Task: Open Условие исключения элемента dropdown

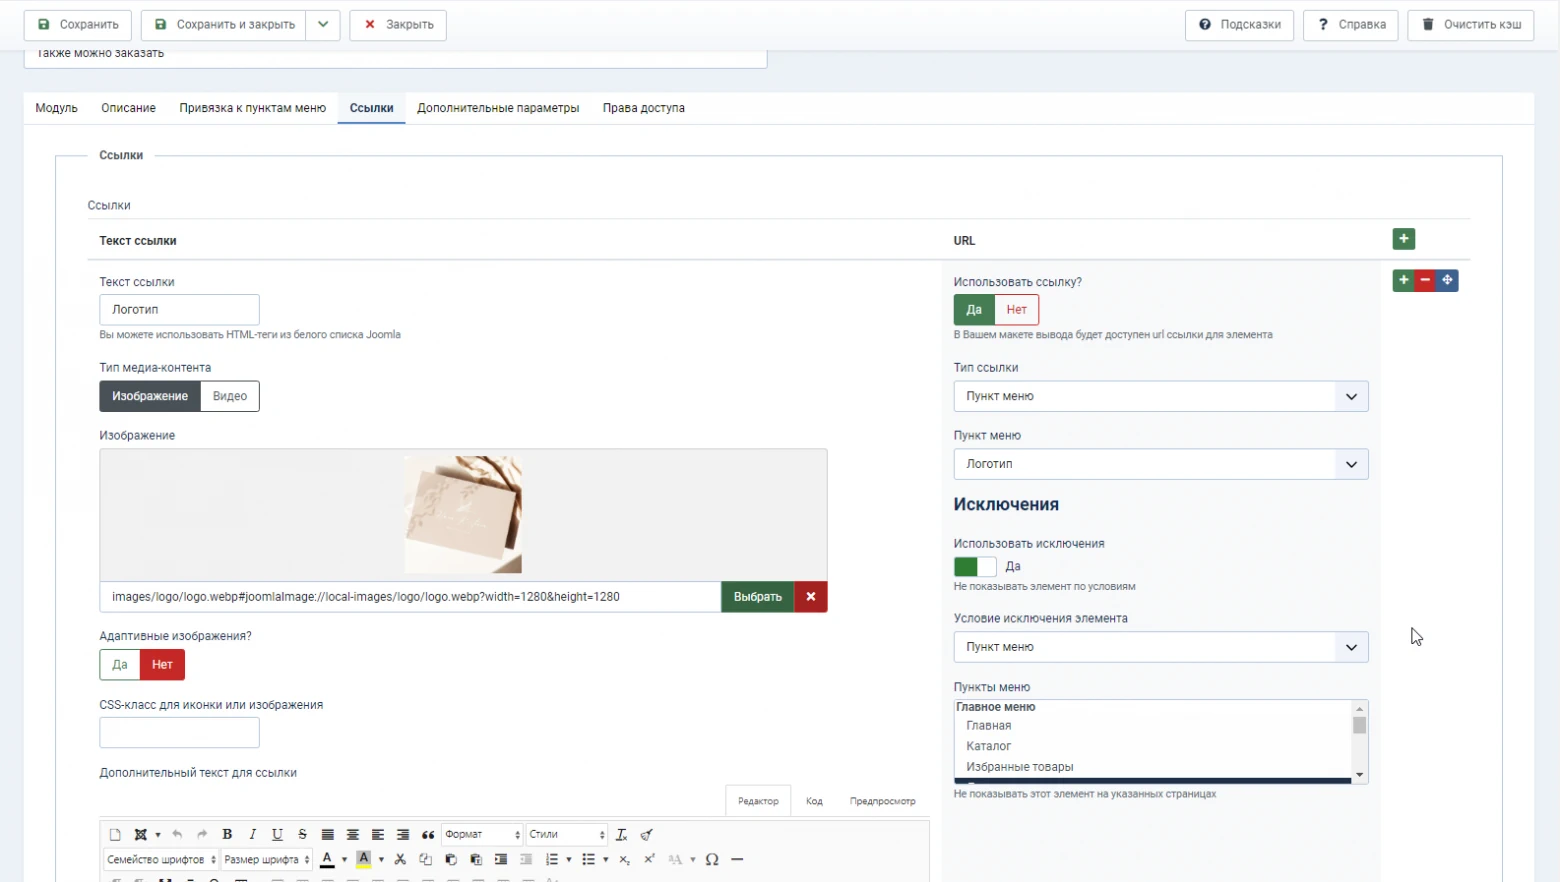Action: pyautogui.click(x=1161, y=647)
